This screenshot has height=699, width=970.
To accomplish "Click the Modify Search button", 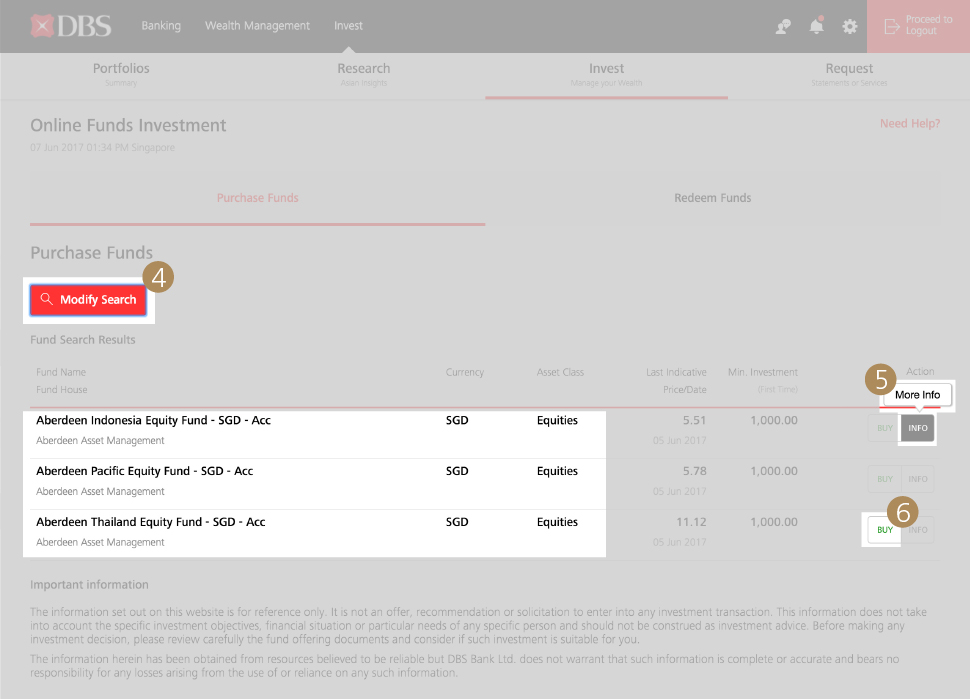I will pos(88,300).
